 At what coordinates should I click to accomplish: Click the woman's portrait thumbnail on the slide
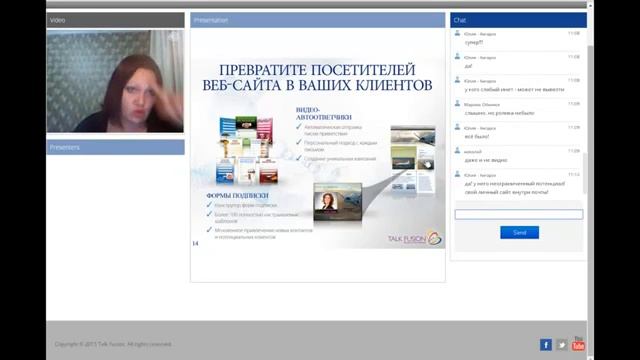tap(327, 202)
